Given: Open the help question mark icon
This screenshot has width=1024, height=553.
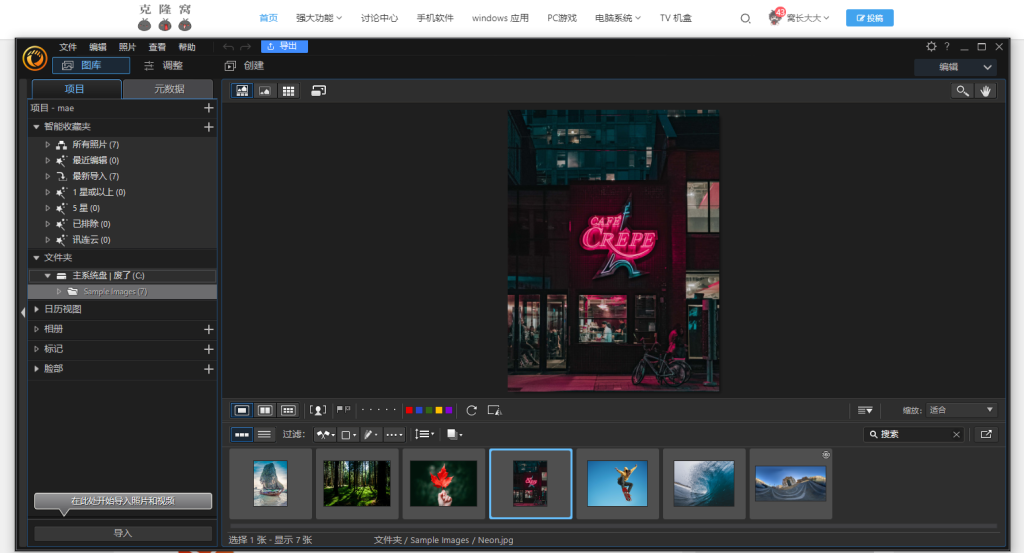Looking at the screenshot, I should click(947, 46).
